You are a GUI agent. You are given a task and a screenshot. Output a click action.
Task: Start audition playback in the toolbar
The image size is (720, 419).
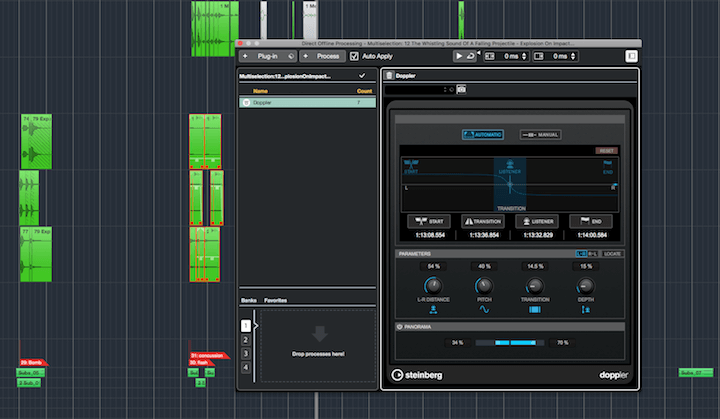[459, 56]
